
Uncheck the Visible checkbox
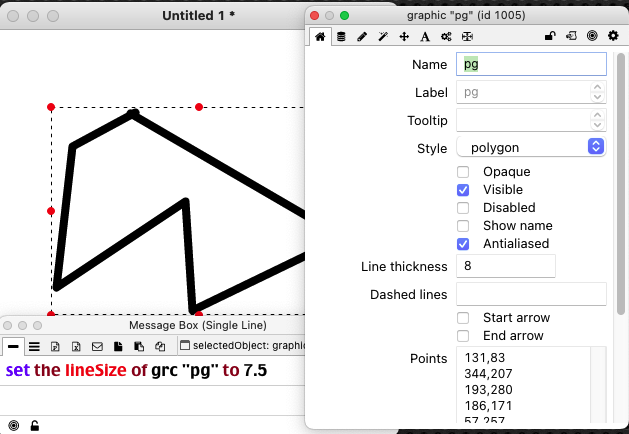[463, 190]
